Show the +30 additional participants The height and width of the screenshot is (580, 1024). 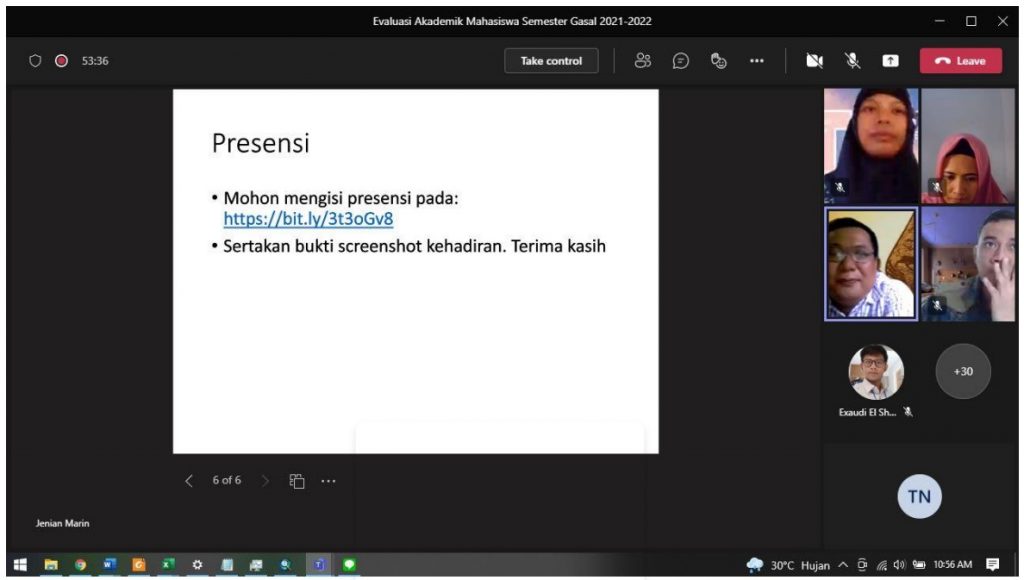tap(962, 372)
